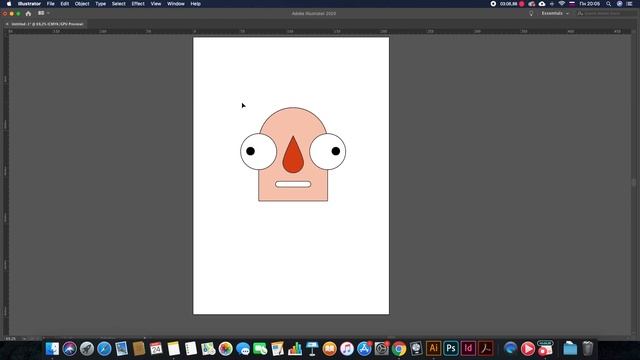Open the Type menu

tap(100, 4)
